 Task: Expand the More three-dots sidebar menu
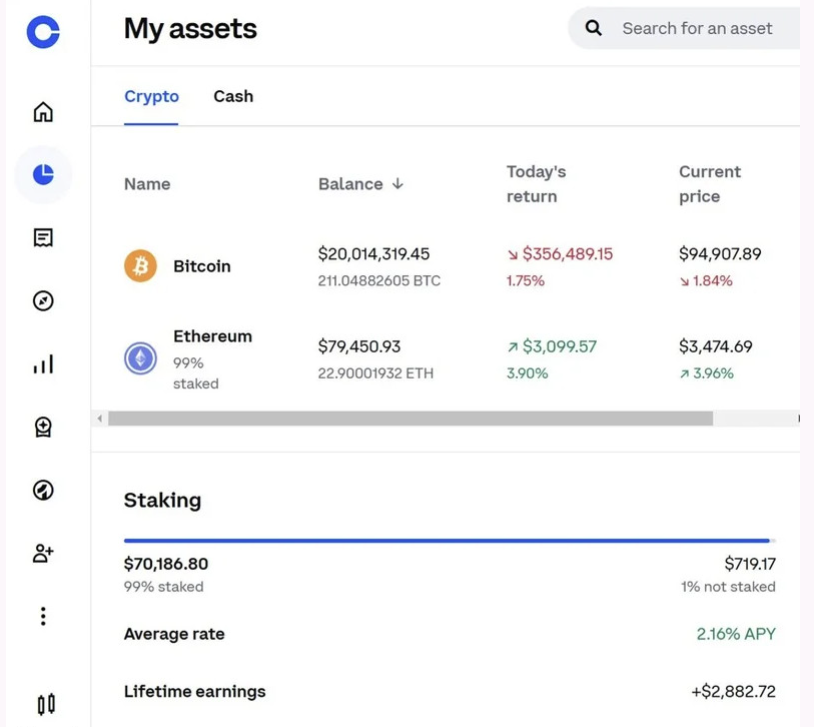point(43,616)
